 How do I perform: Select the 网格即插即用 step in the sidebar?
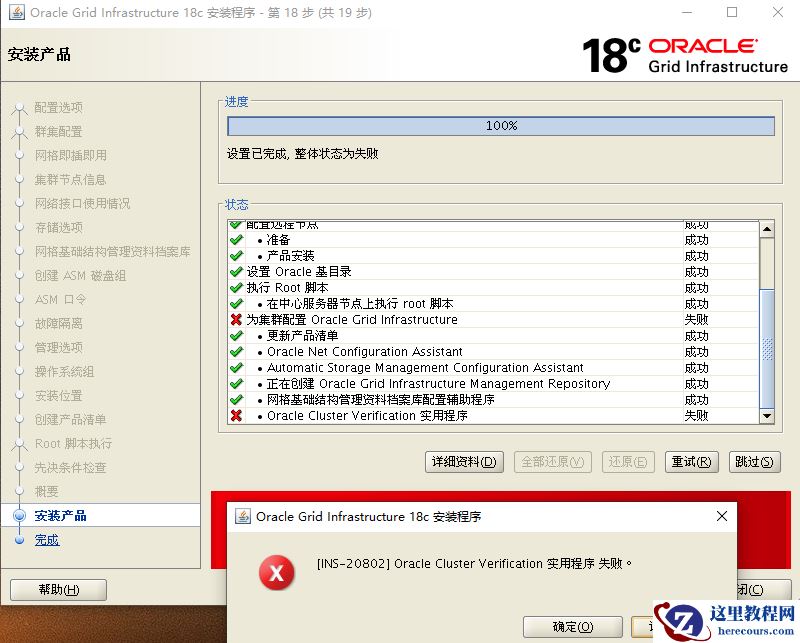pos(70,155)
